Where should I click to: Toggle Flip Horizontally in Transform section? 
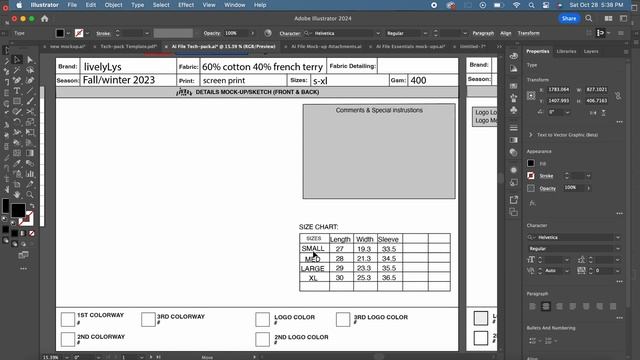click(593, 113)
